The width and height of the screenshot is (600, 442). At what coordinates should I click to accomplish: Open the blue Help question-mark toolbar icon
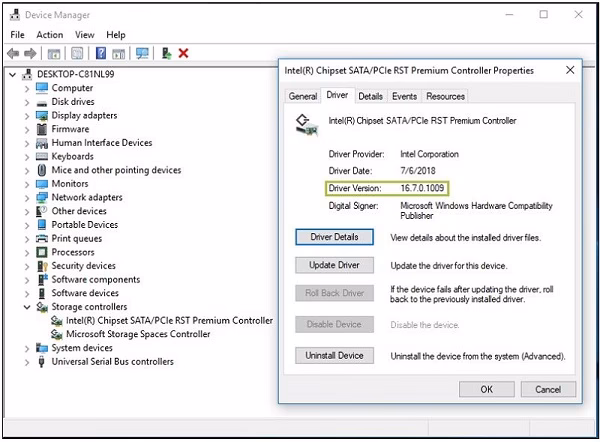[x=101, y=53]
